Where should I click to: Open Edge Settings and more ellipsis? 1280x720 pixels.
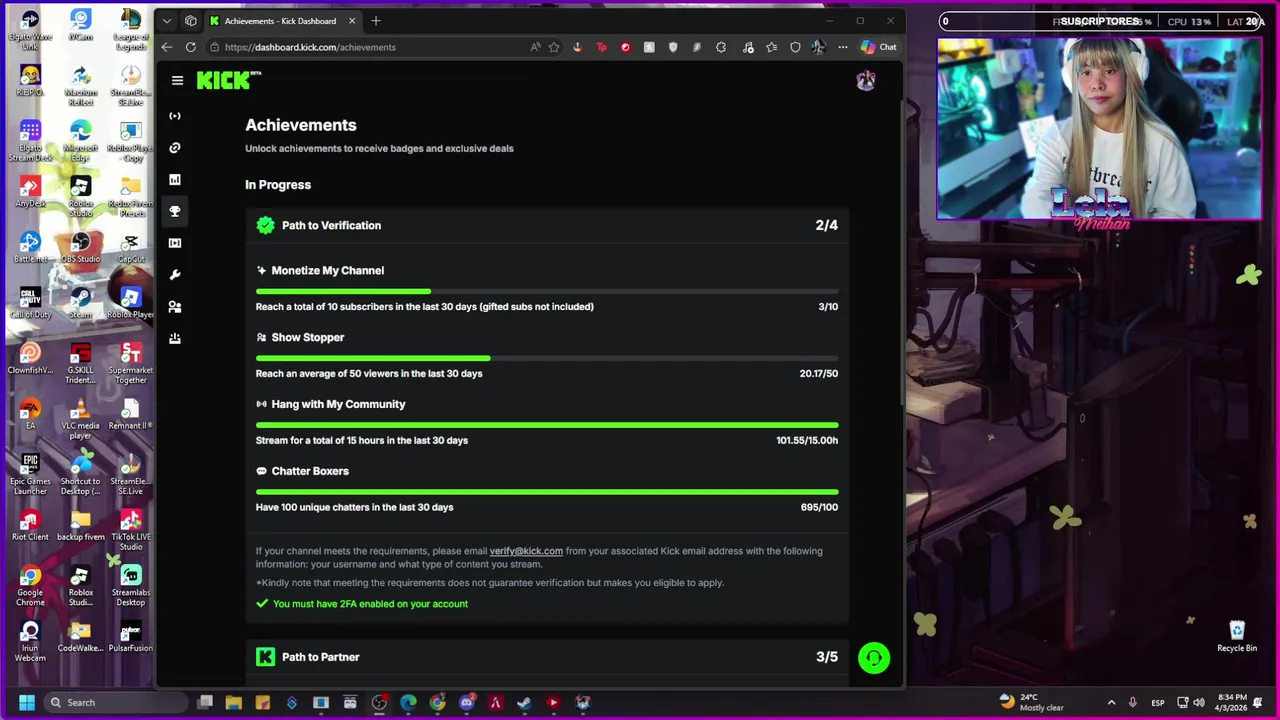pyautogui.click(x=843, y=47)
